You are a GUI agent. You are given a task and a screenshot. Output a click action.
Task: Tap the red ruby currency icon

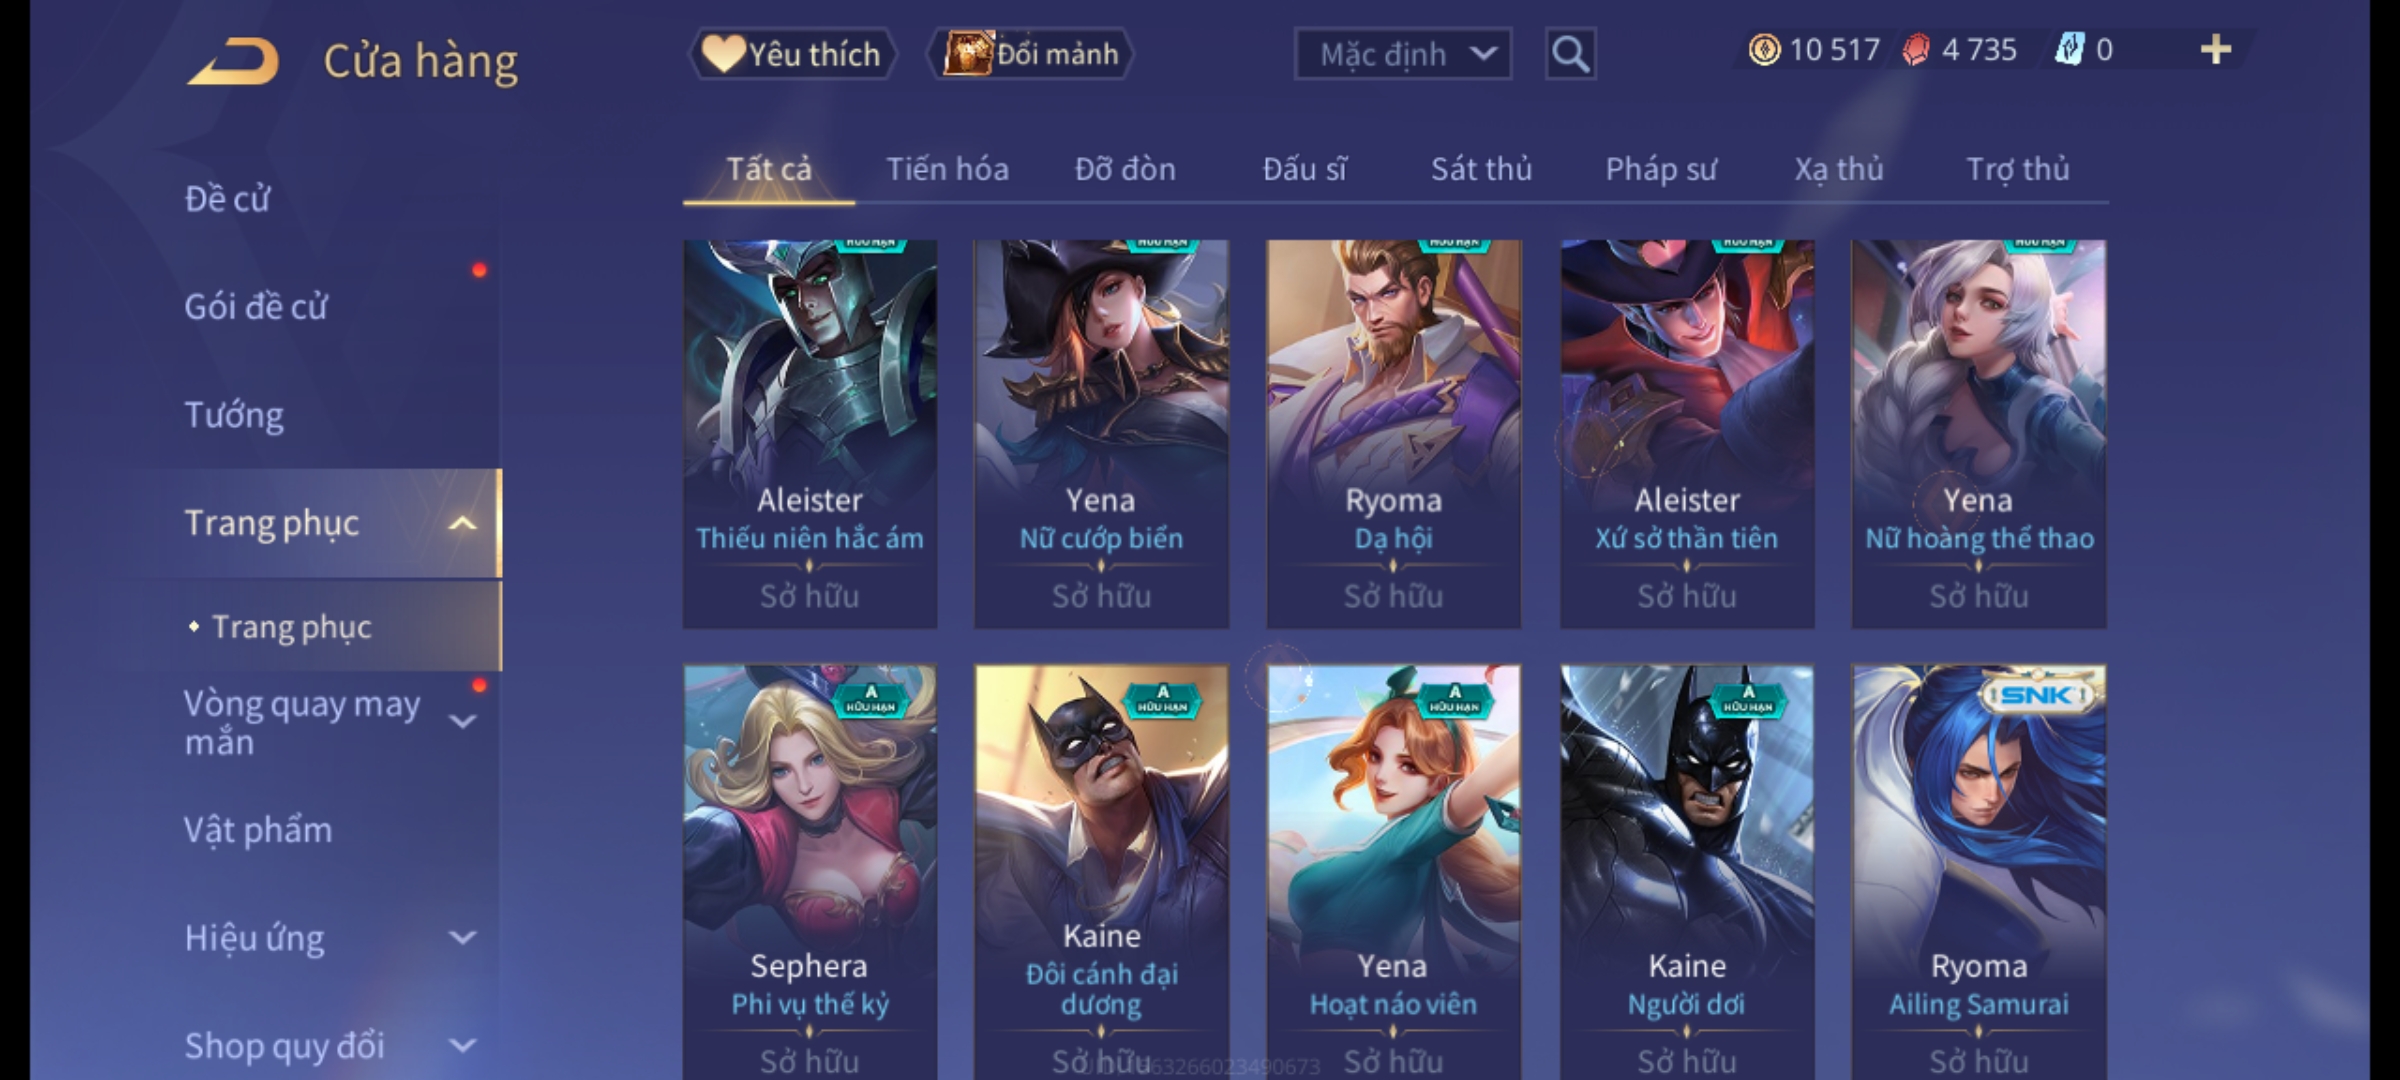(1916, 50)
